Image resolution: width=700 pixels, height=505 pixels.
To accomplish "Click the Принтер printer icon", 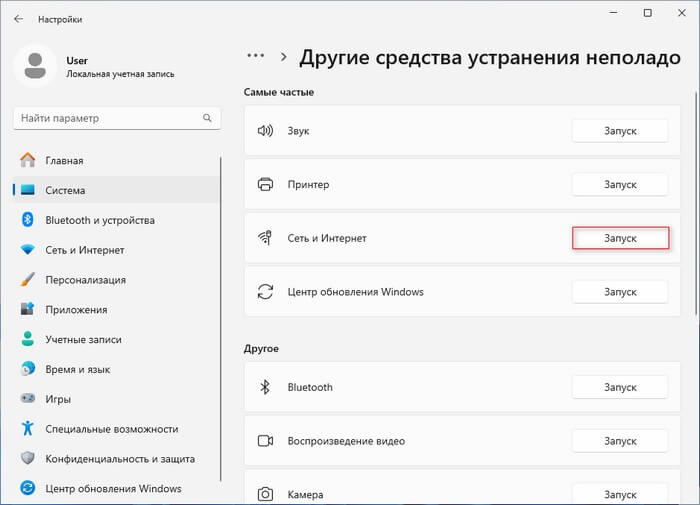I will (265, 184).
